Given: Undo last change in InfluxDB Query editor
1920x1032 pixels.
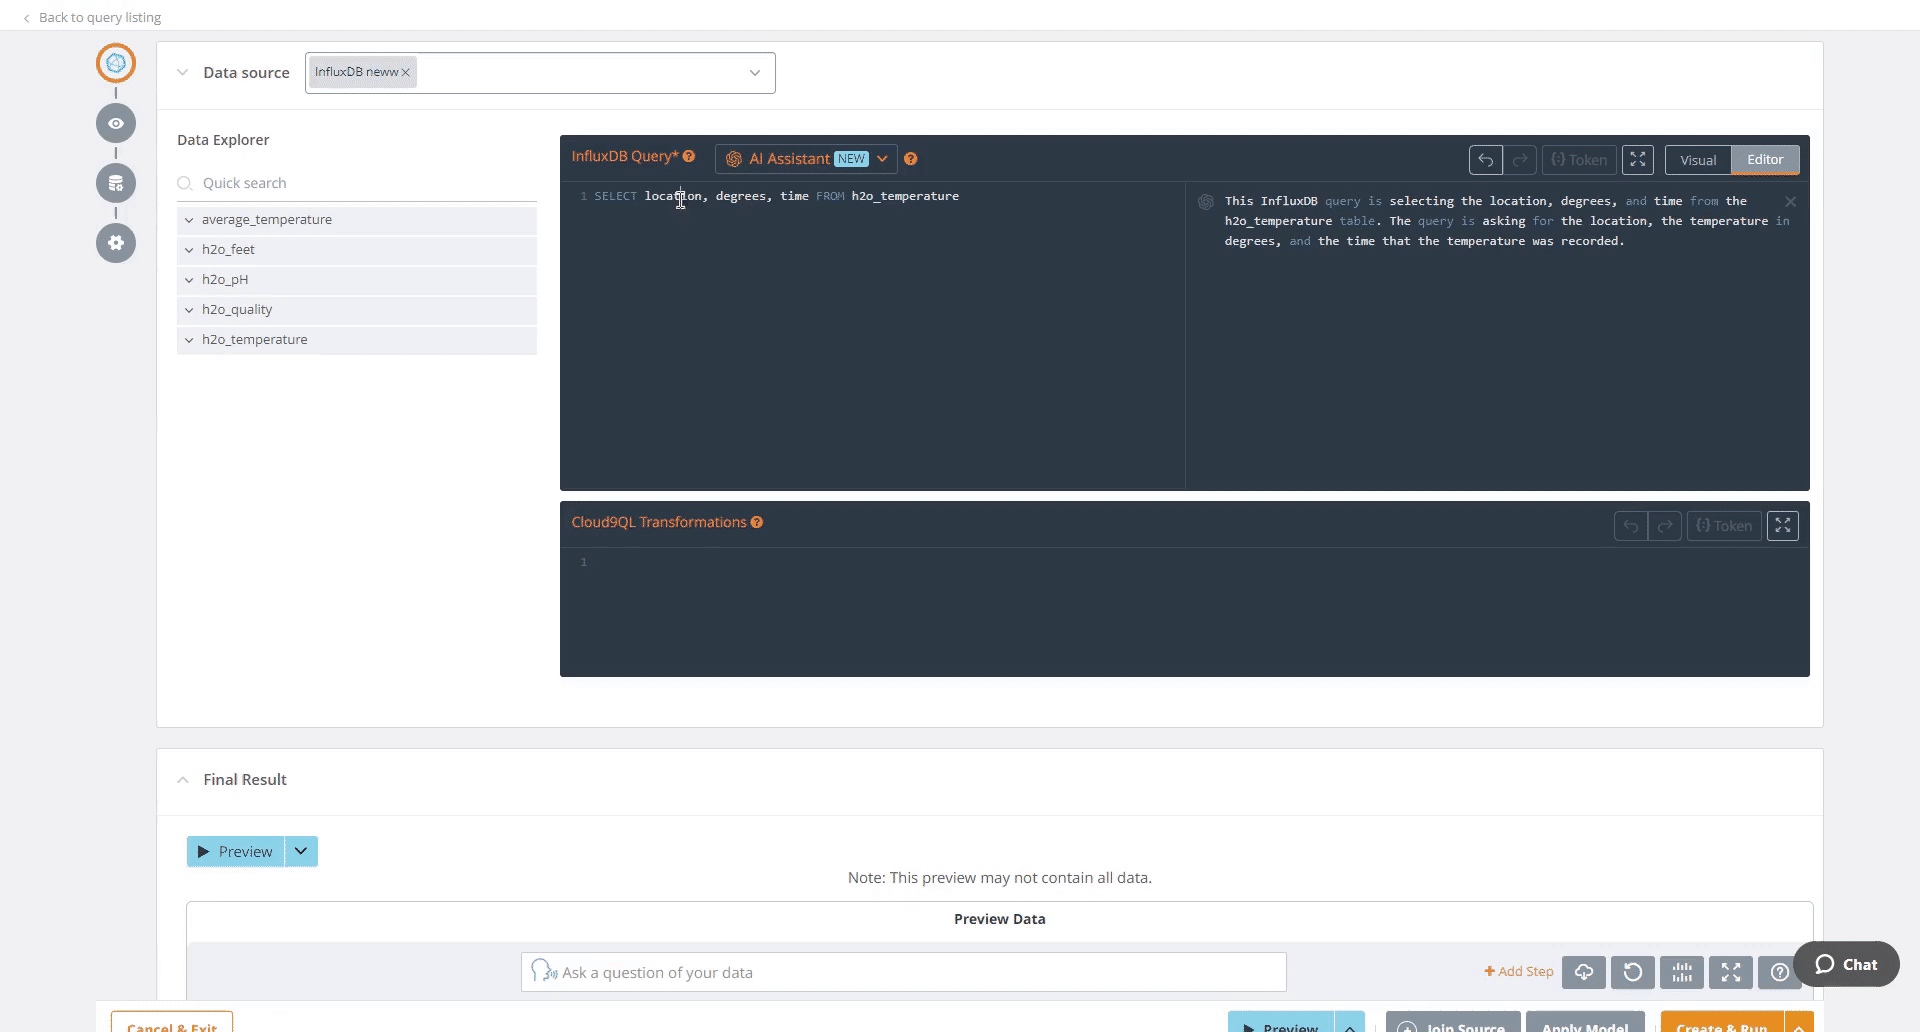Looking at the screenshot, I should click(x=1485, y=160).
